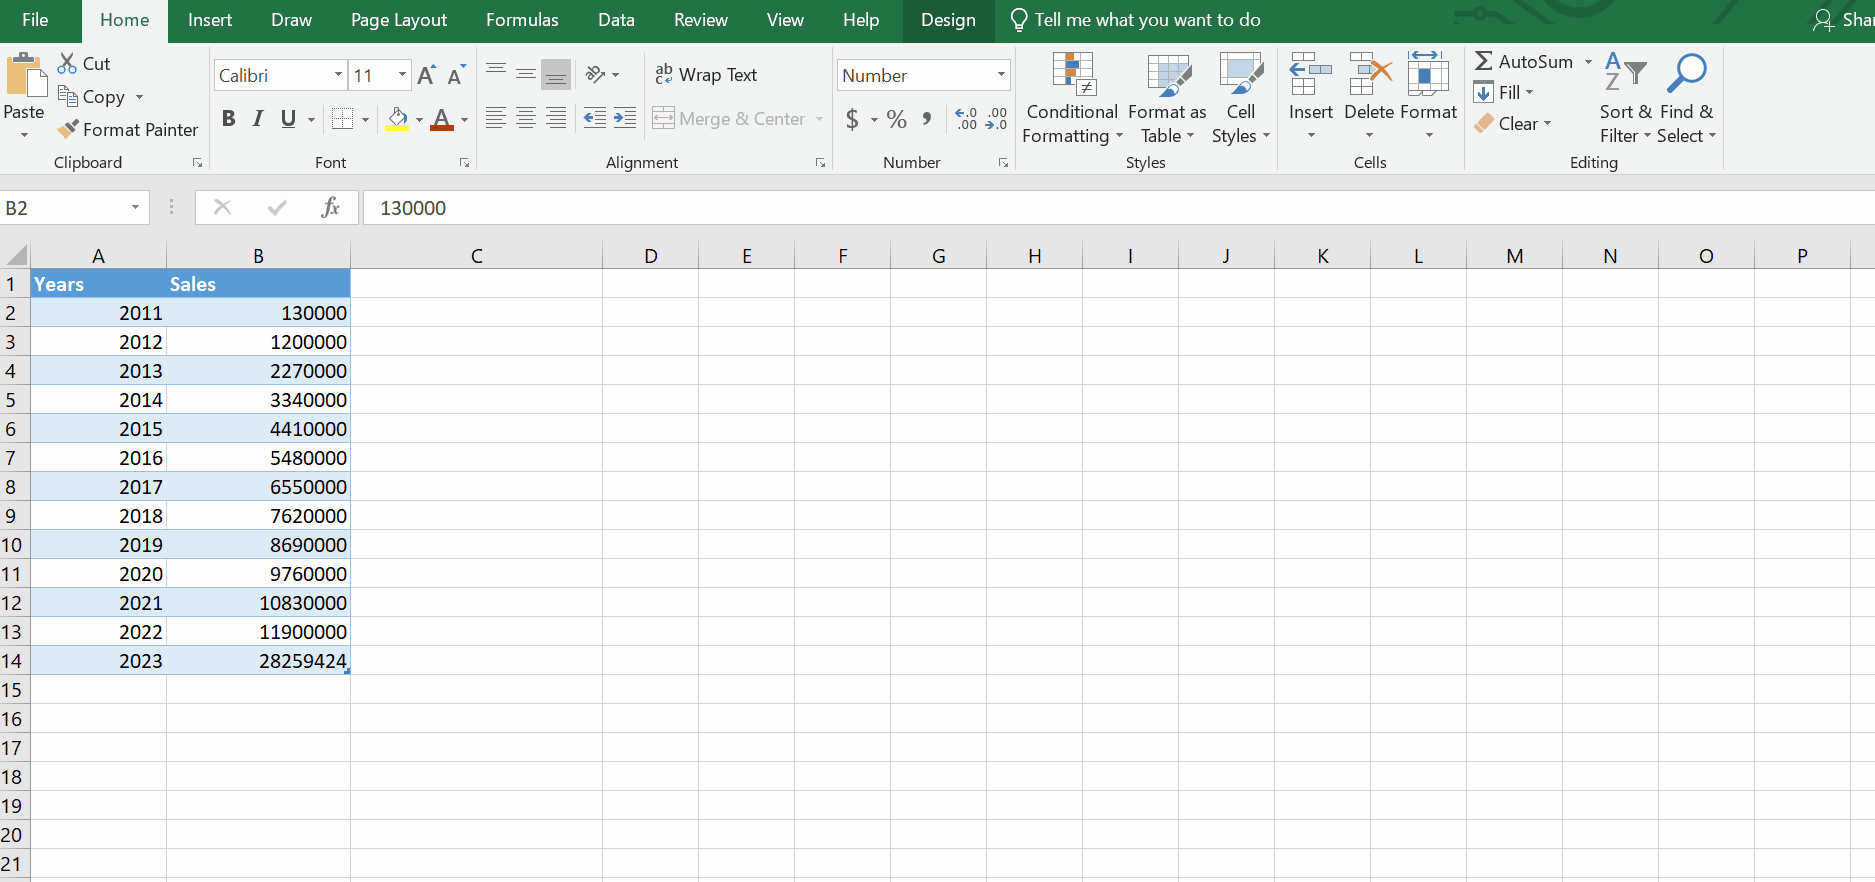Toggle Center horizontal alignment

526,119
